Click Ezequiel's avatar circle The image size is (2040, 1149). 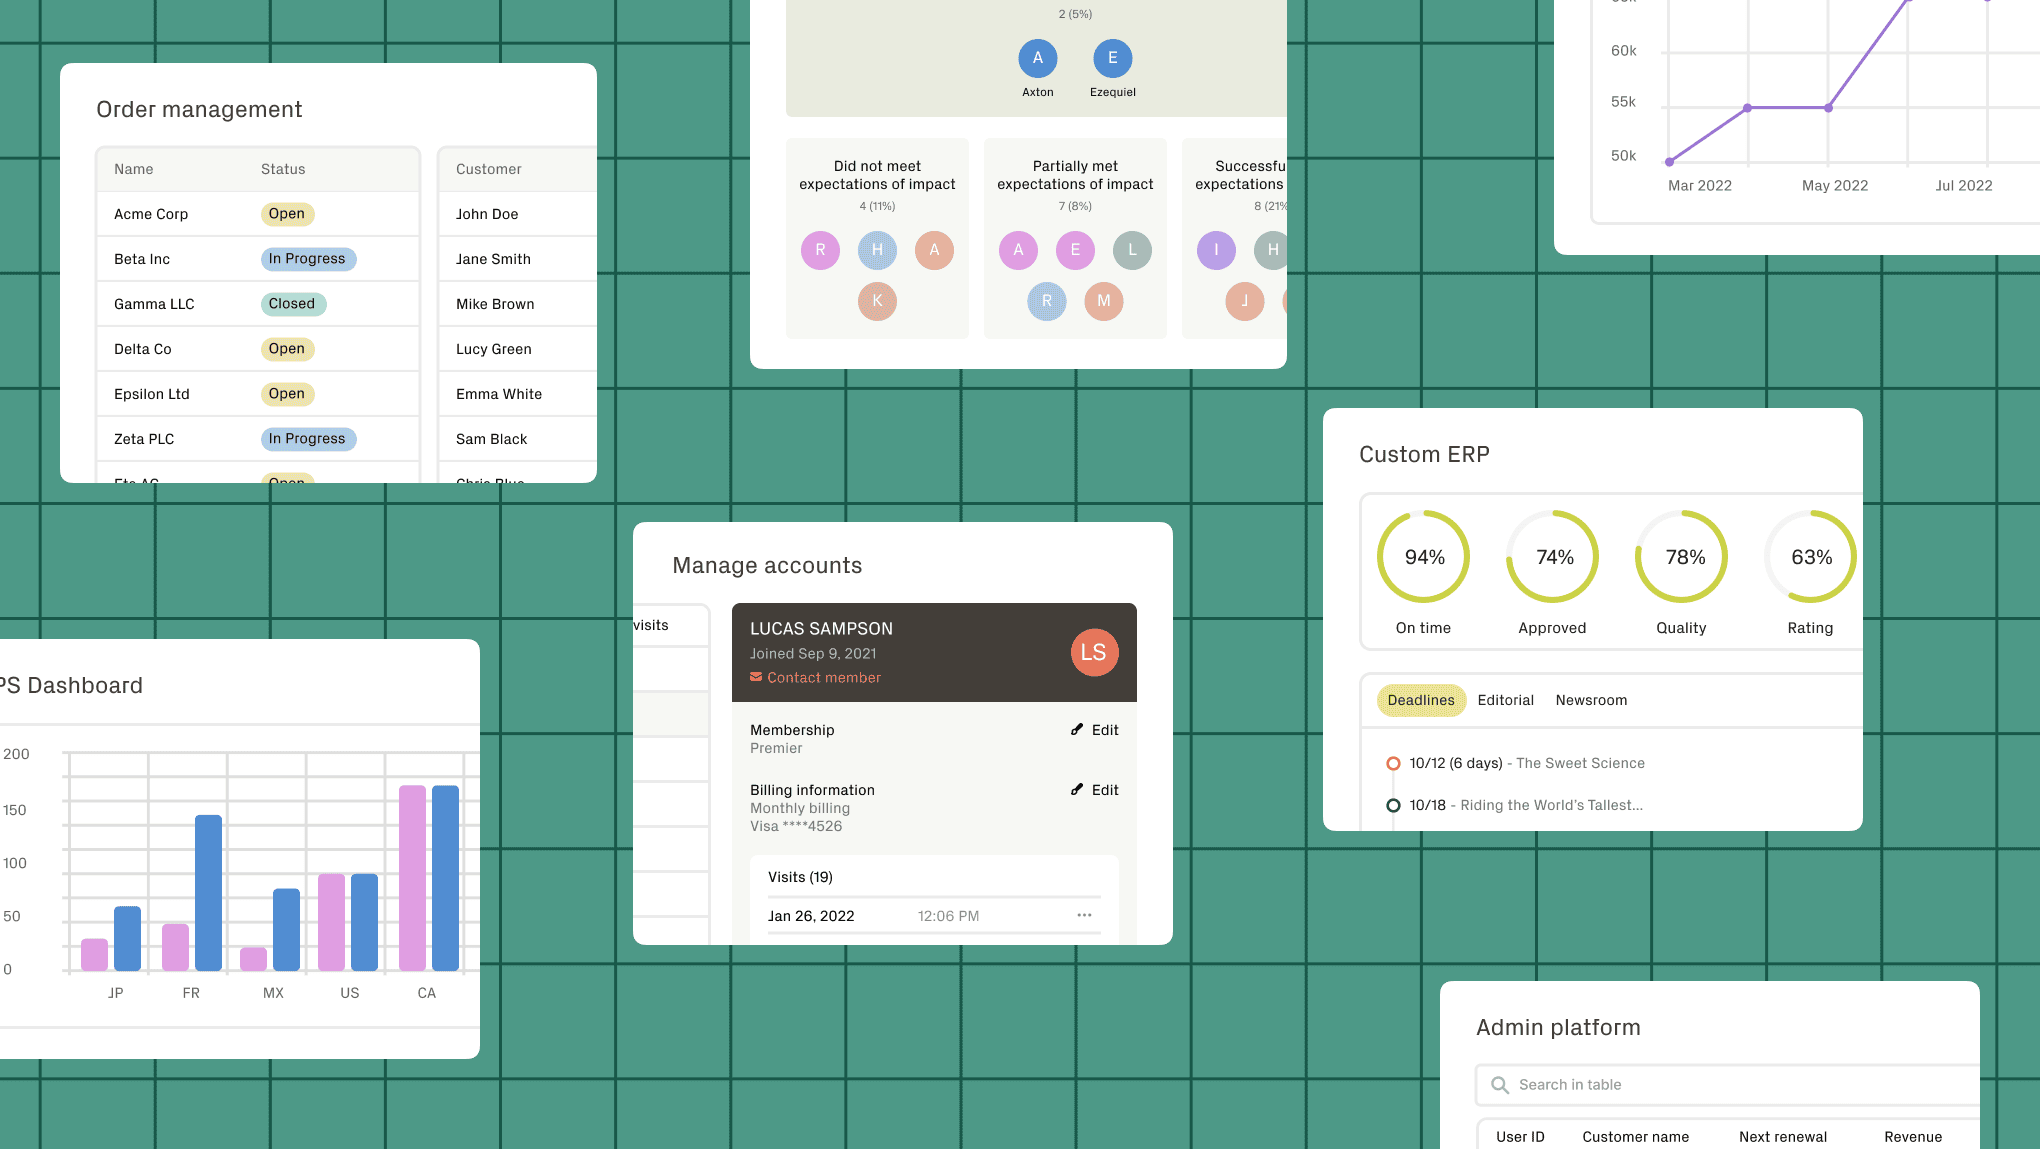pyautogui.click(x=1112, y=59)
